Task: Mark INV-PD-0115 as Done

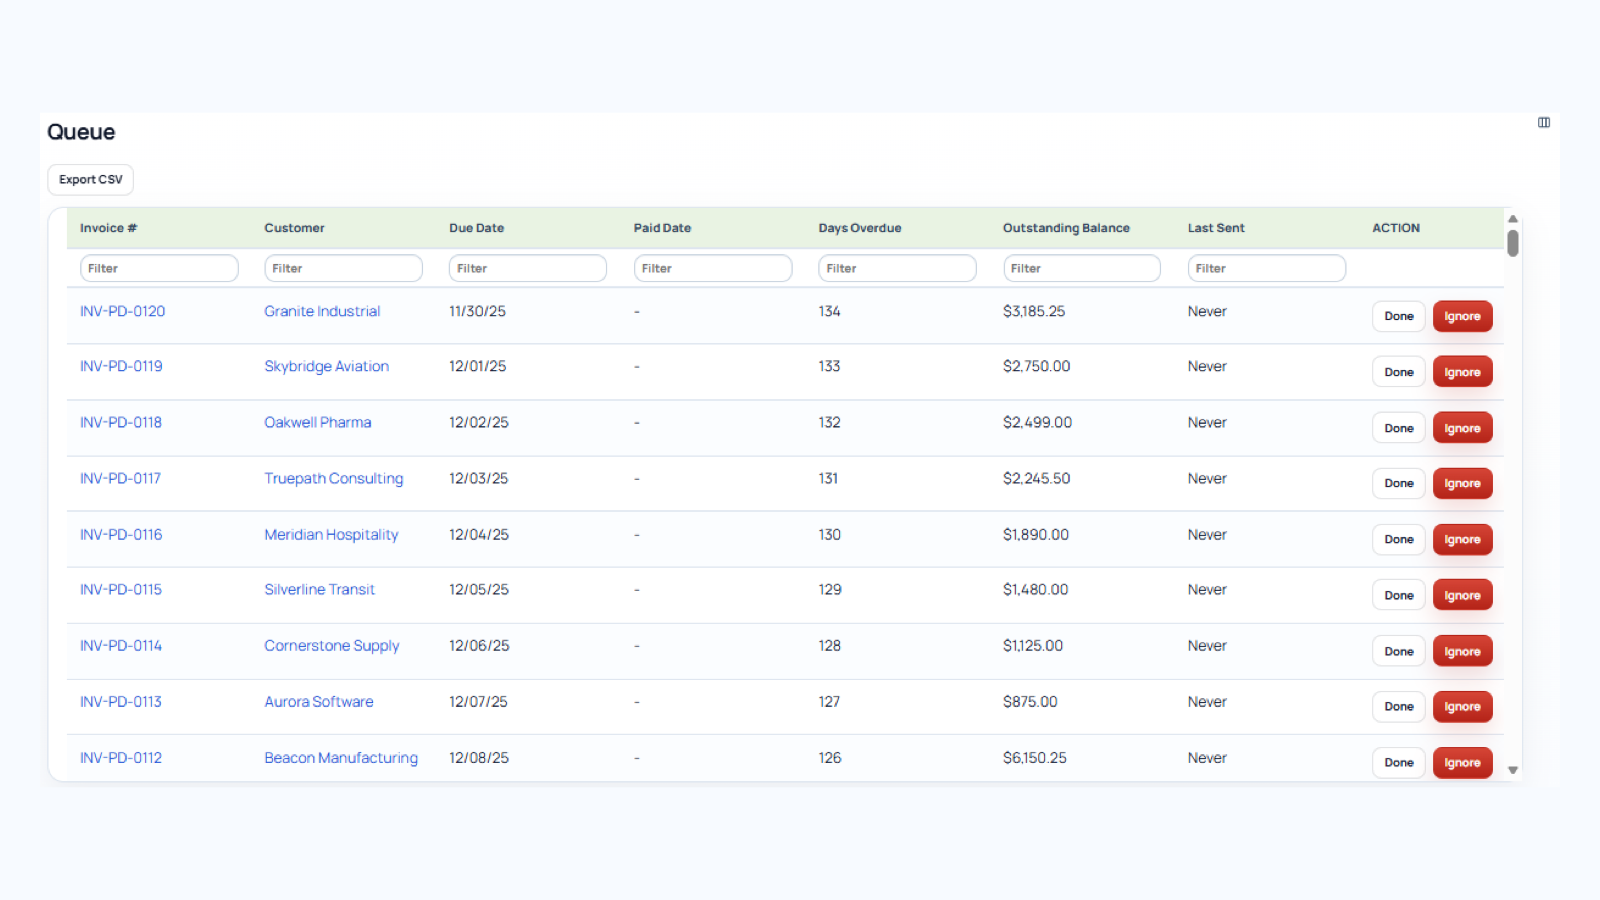Action: point(1399,595)
